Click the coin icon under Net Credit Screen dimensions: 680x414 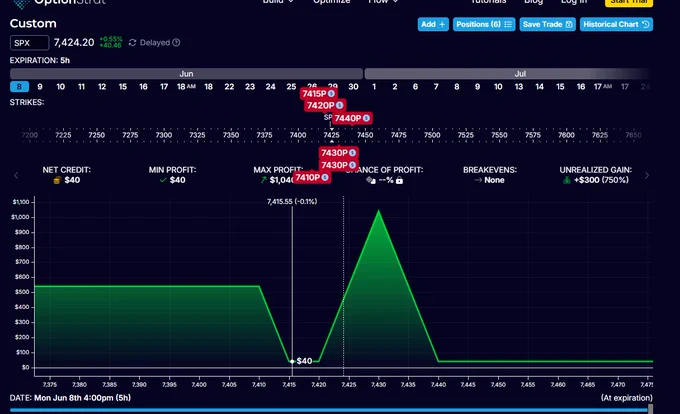tap(57, 180)
